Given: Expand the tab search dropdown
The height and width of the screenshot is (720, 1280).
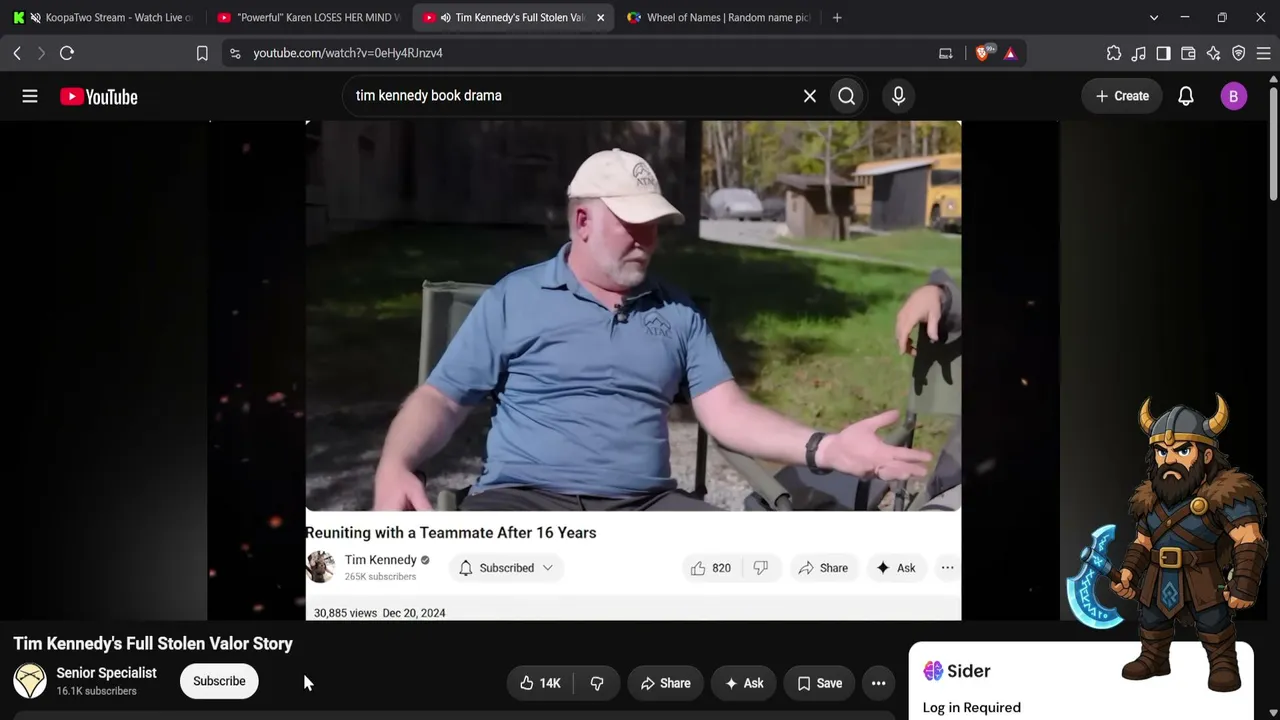Looking at the screenshot, I should (x=1154, y=17).
